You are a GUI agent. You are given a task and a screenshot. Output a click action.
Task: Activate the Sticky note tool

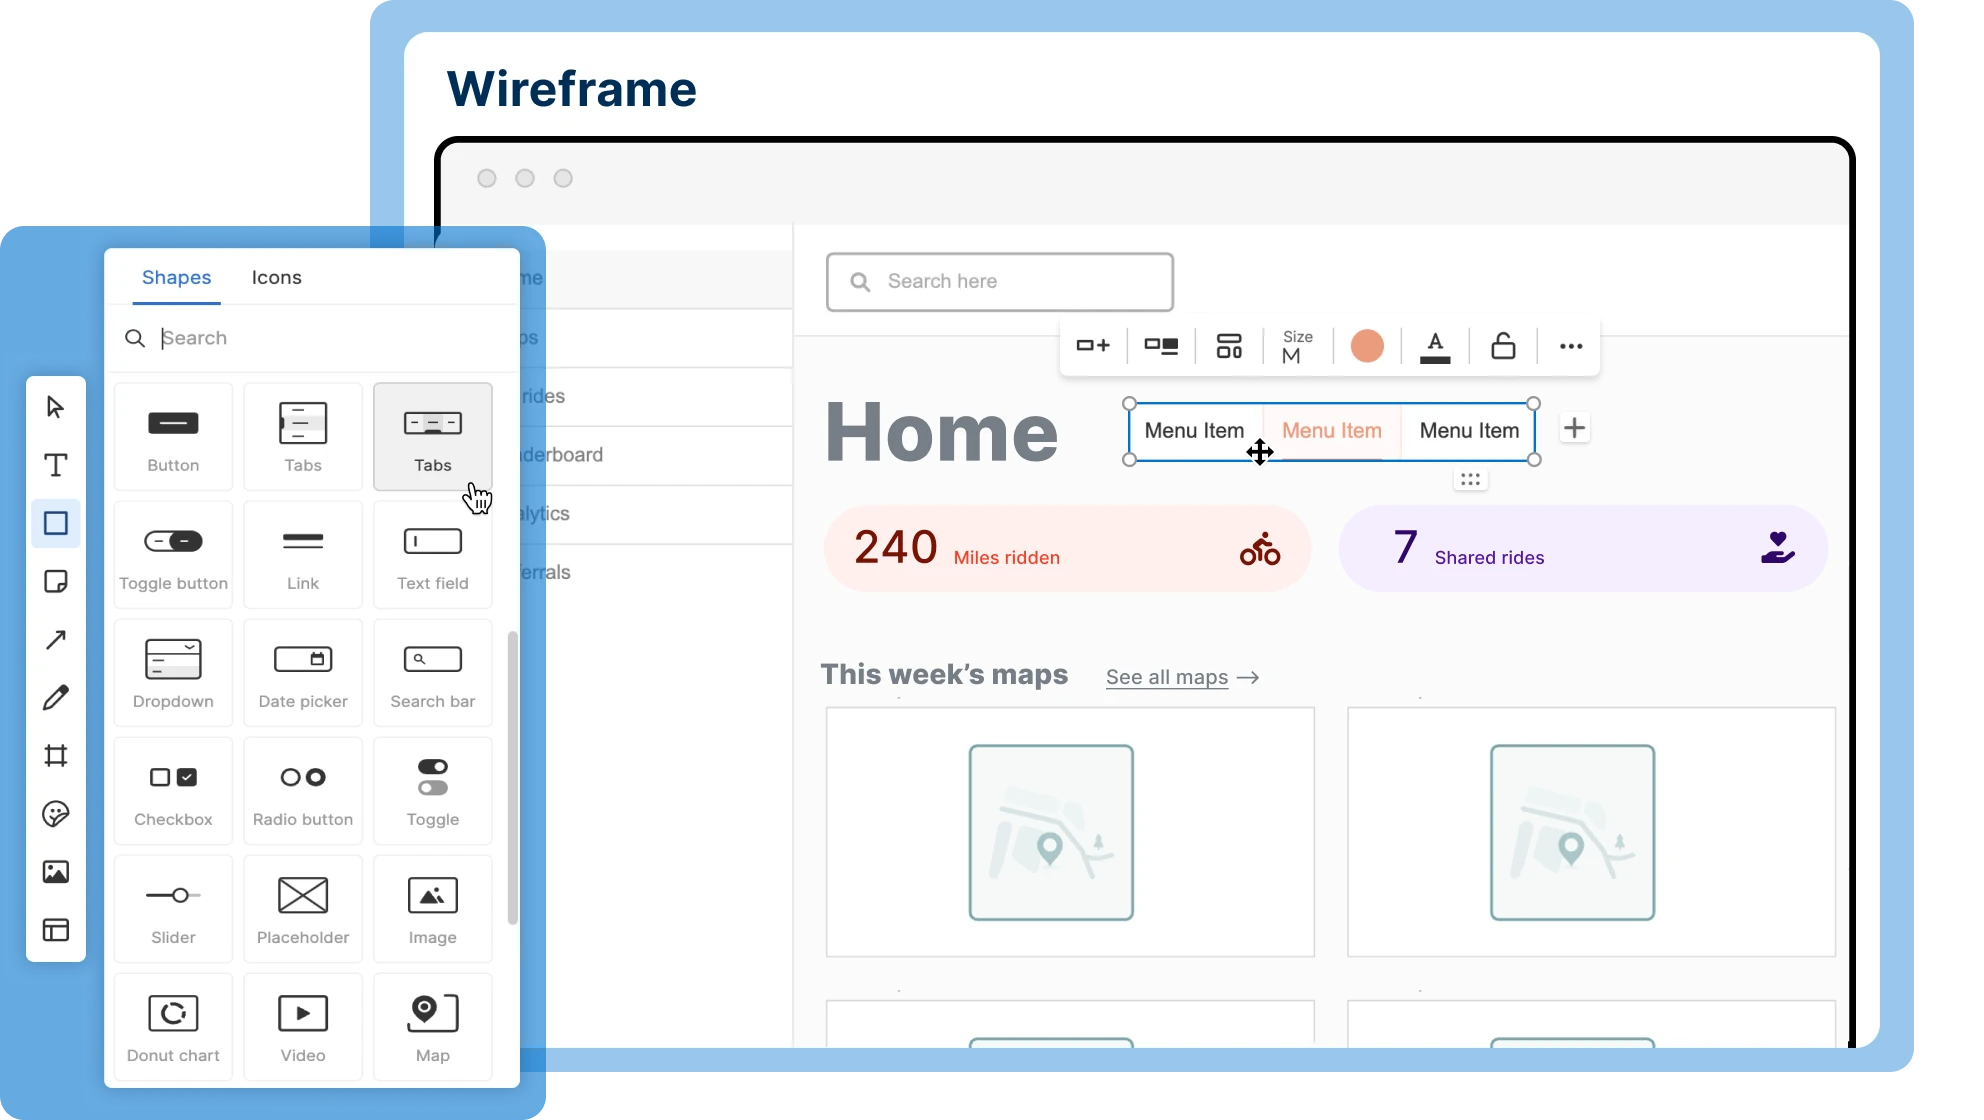tap(56, 581)
